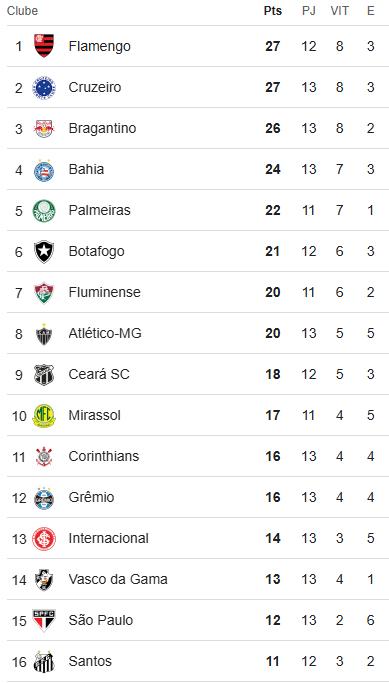Click the Clube column header
This screenshot has height=683, width=389.
click(x=22, y=11)
